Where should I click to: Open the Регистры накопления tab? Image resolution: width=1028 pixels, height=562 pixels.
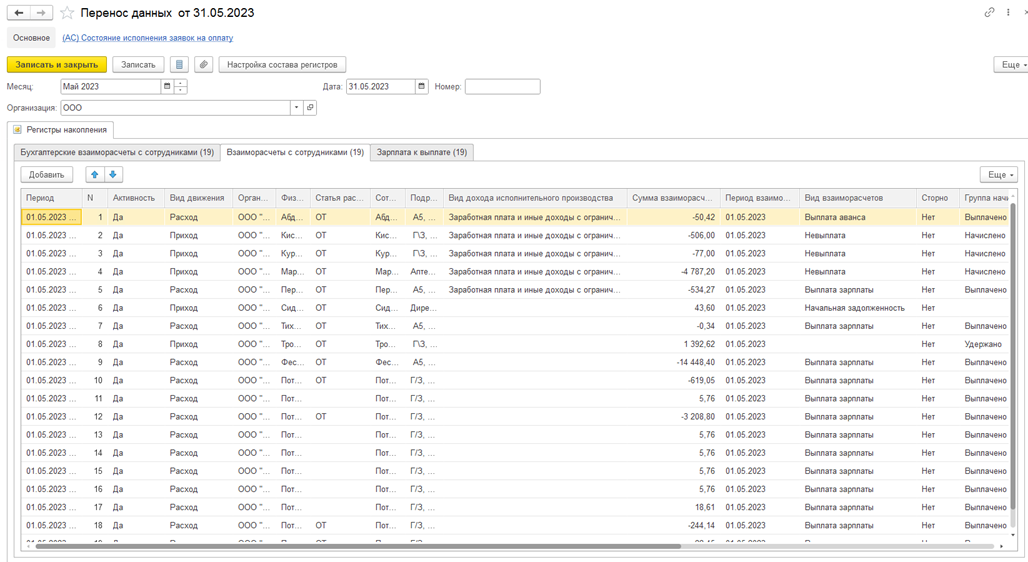coord(60,129)
